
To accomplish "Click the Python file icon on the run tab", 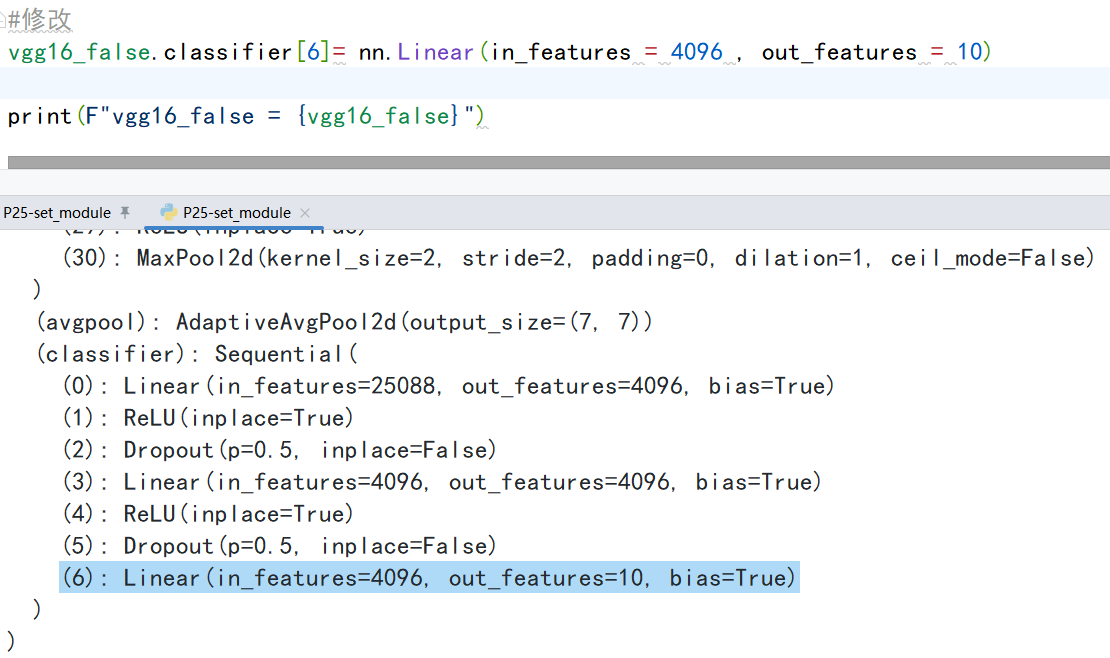I will (169, 213).
